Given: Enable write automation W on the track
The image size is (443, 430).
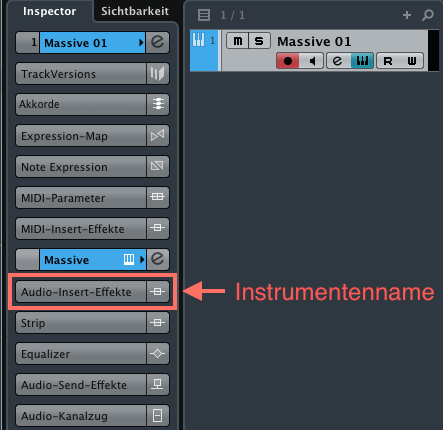Looking at the screenshot, I should tap(412, 61).
